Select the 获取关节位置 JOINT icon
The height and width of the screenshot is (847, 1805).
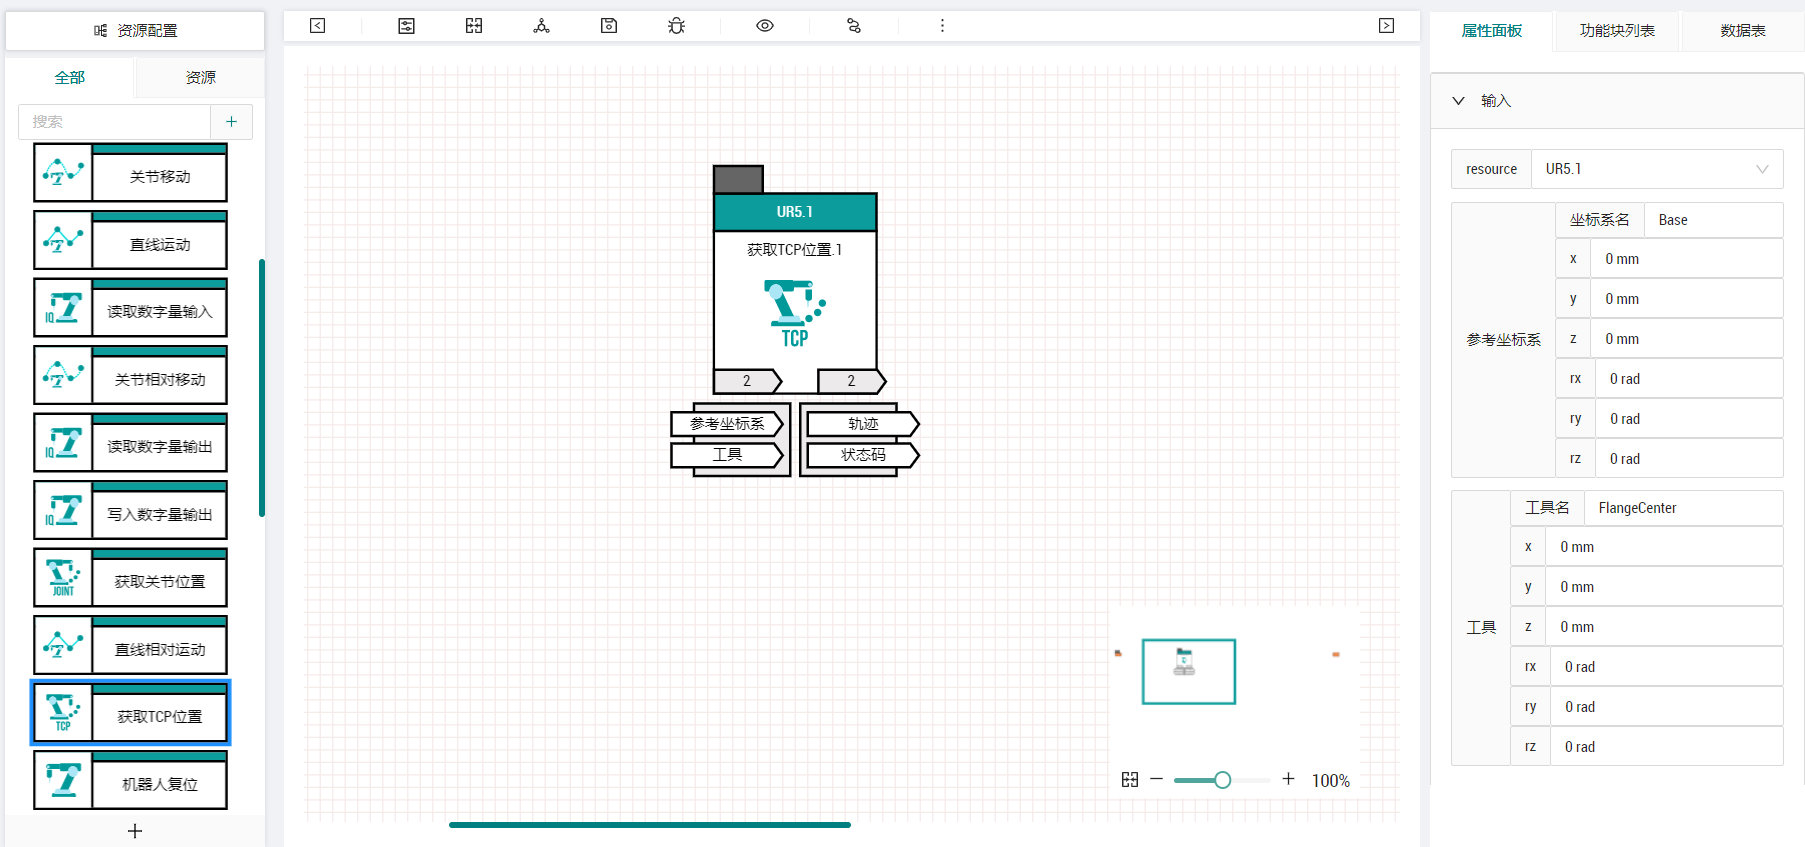point(63,578)
